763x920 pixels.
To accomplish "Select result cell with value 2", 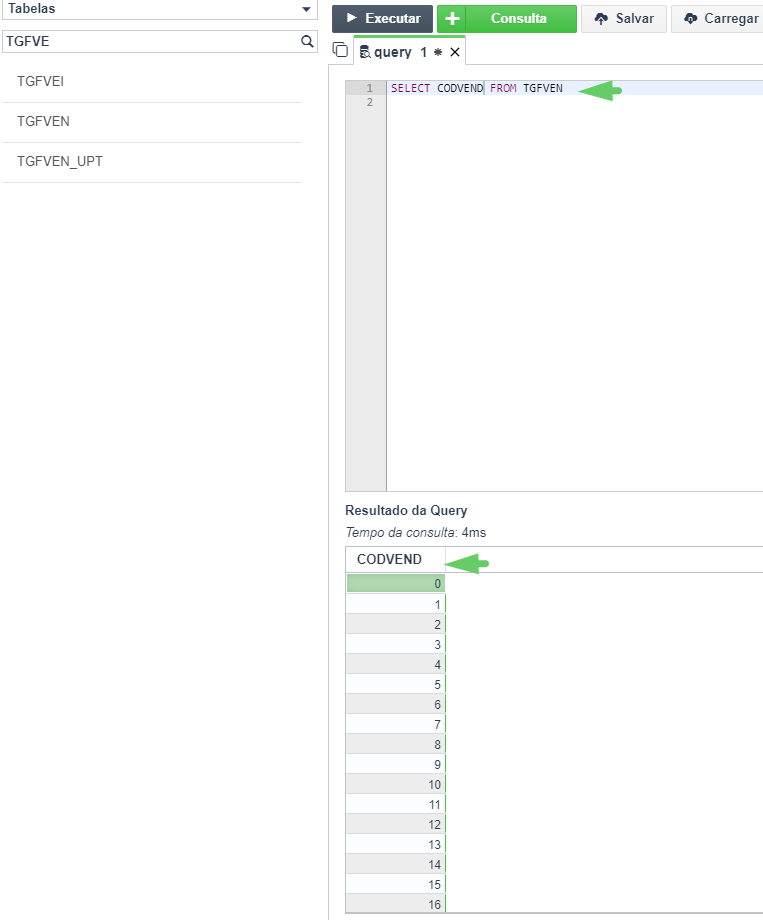I will pyautogui.click(x=396, y=624).
